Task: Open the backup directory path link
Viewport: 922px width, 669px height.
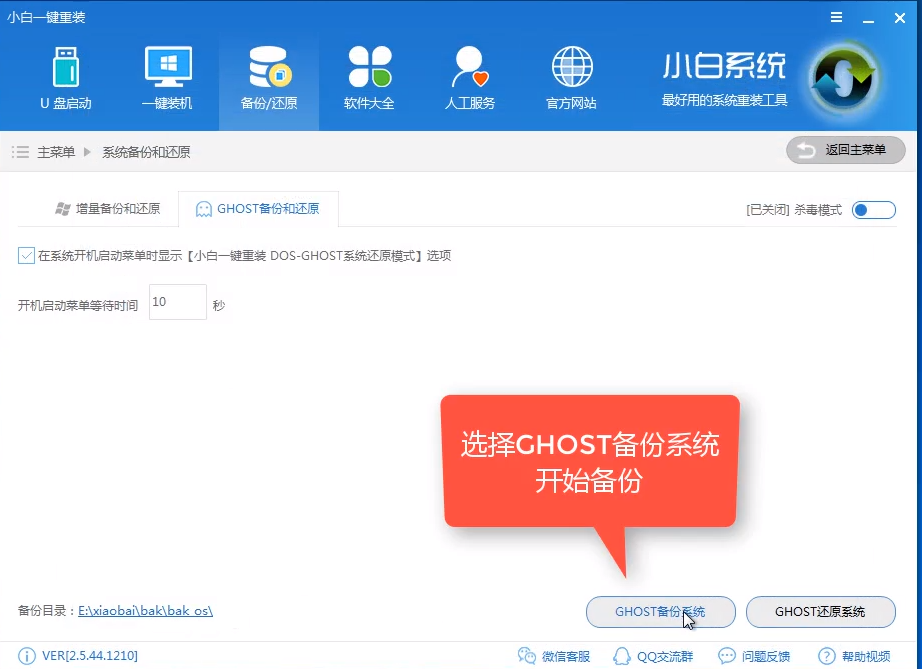Action: [x=144, y=608]
